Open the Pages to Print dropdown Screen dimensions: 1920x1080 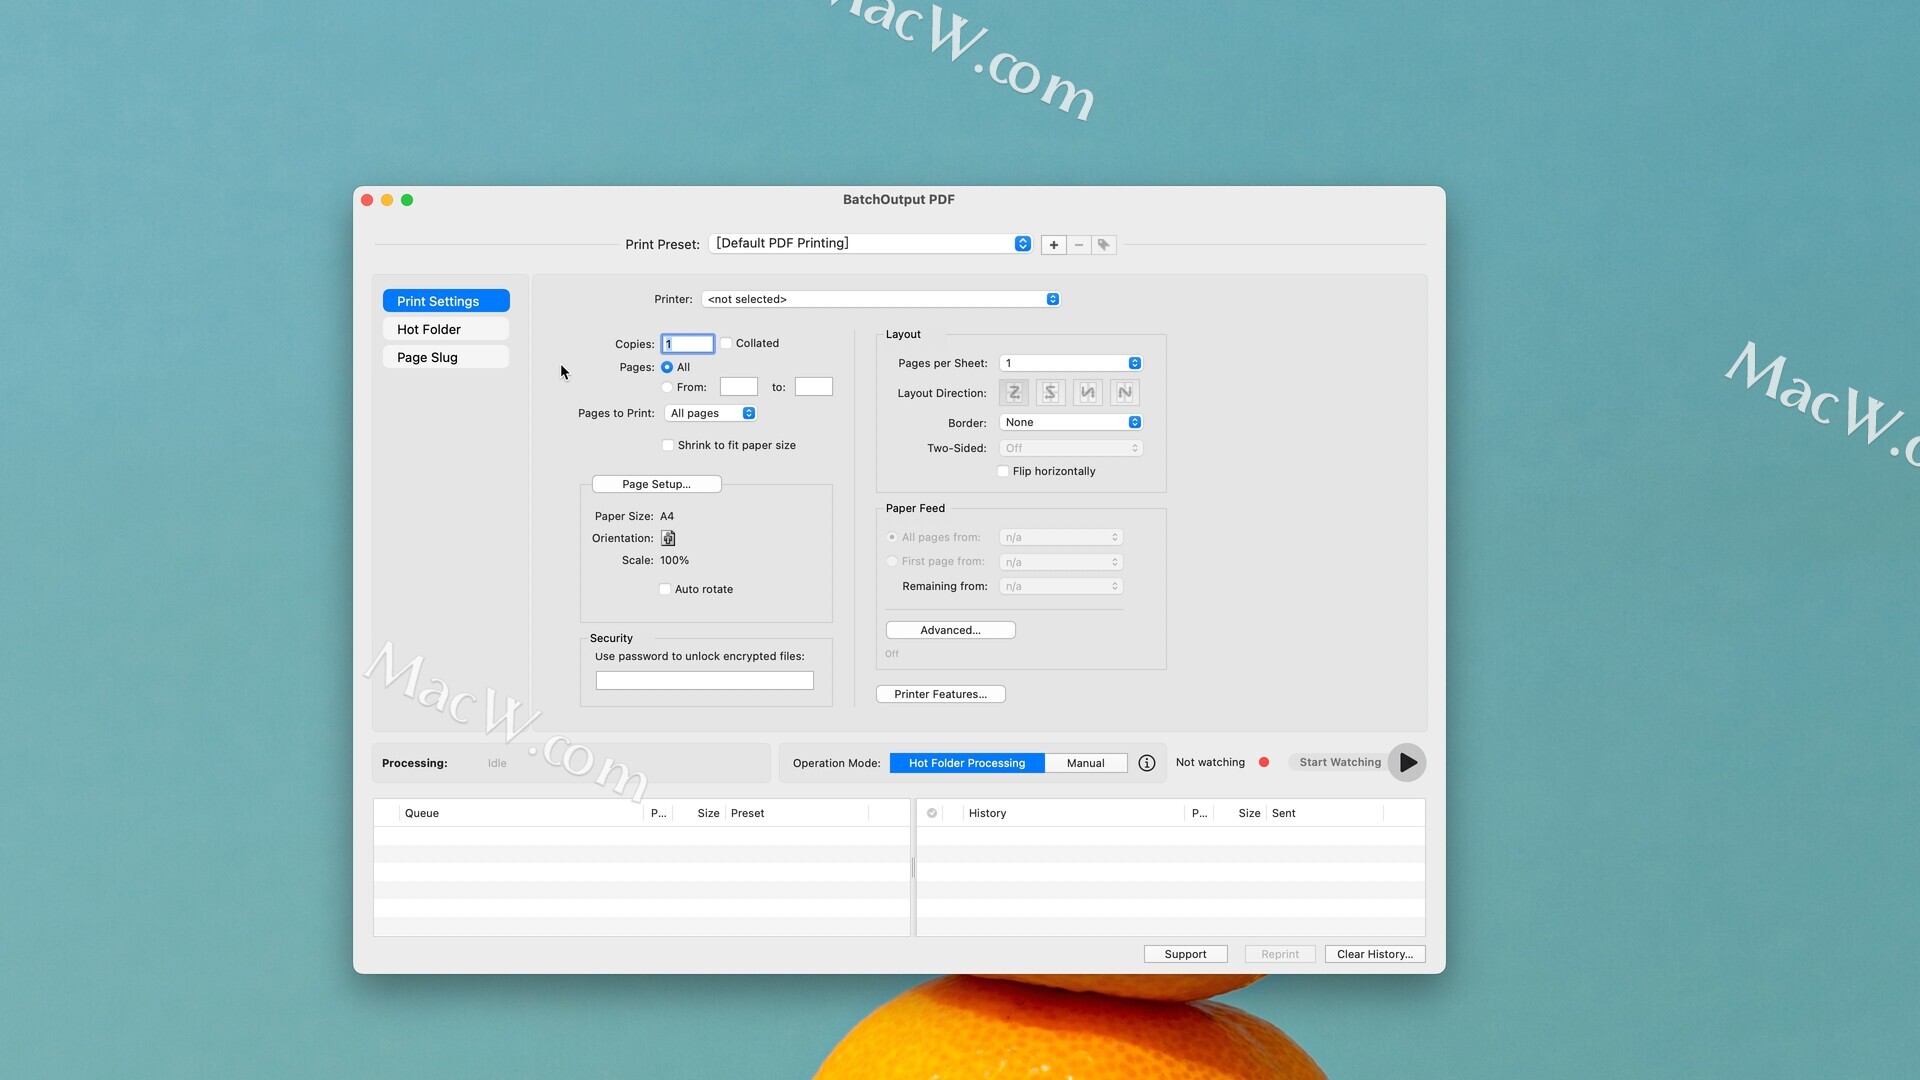pyautogui.click(x=711, y=413)
